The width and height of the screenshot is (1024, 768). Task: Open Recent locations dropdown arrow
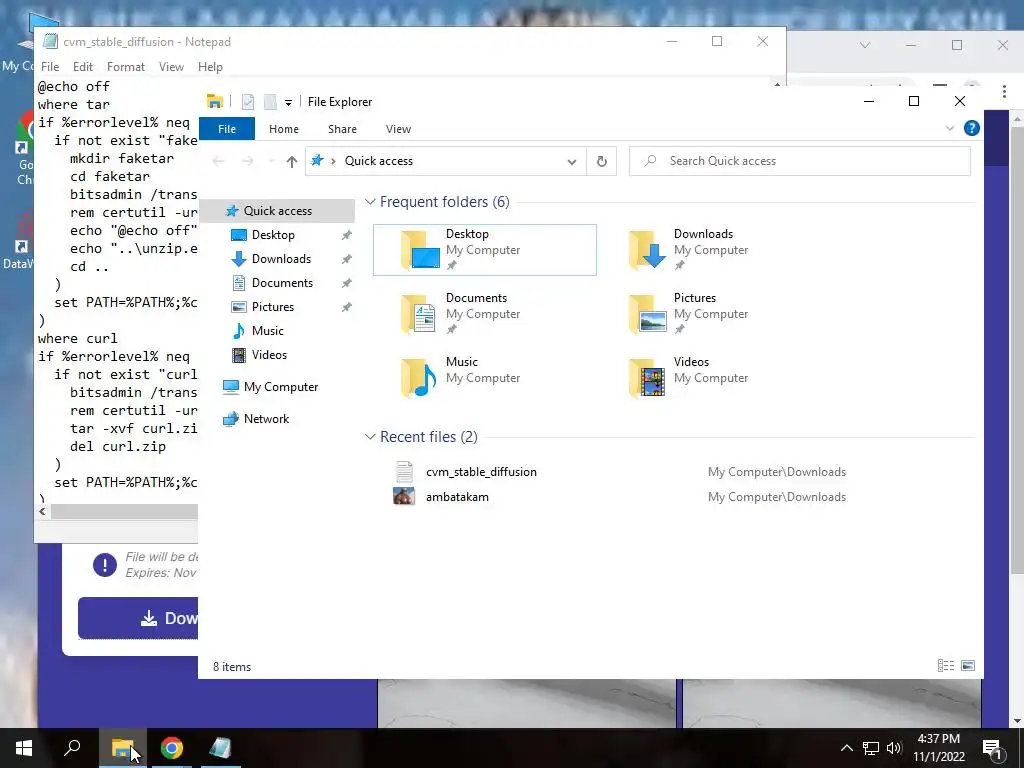click(x=270, y=161)
